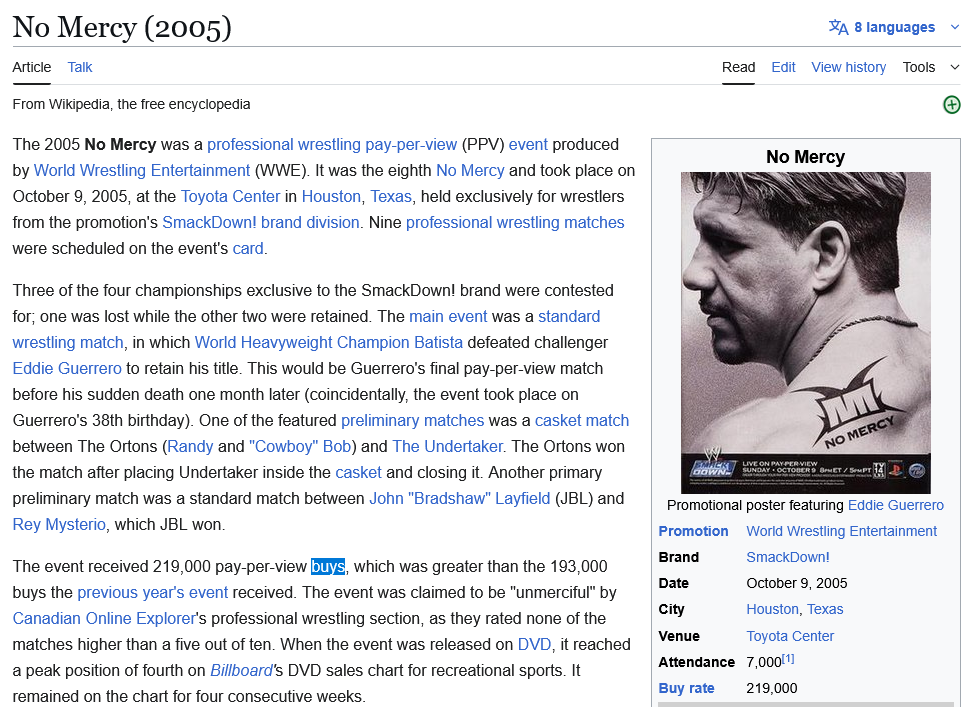Follow Canadian Online Explorer link
The image size is (969, 707).
coord(104,618)
